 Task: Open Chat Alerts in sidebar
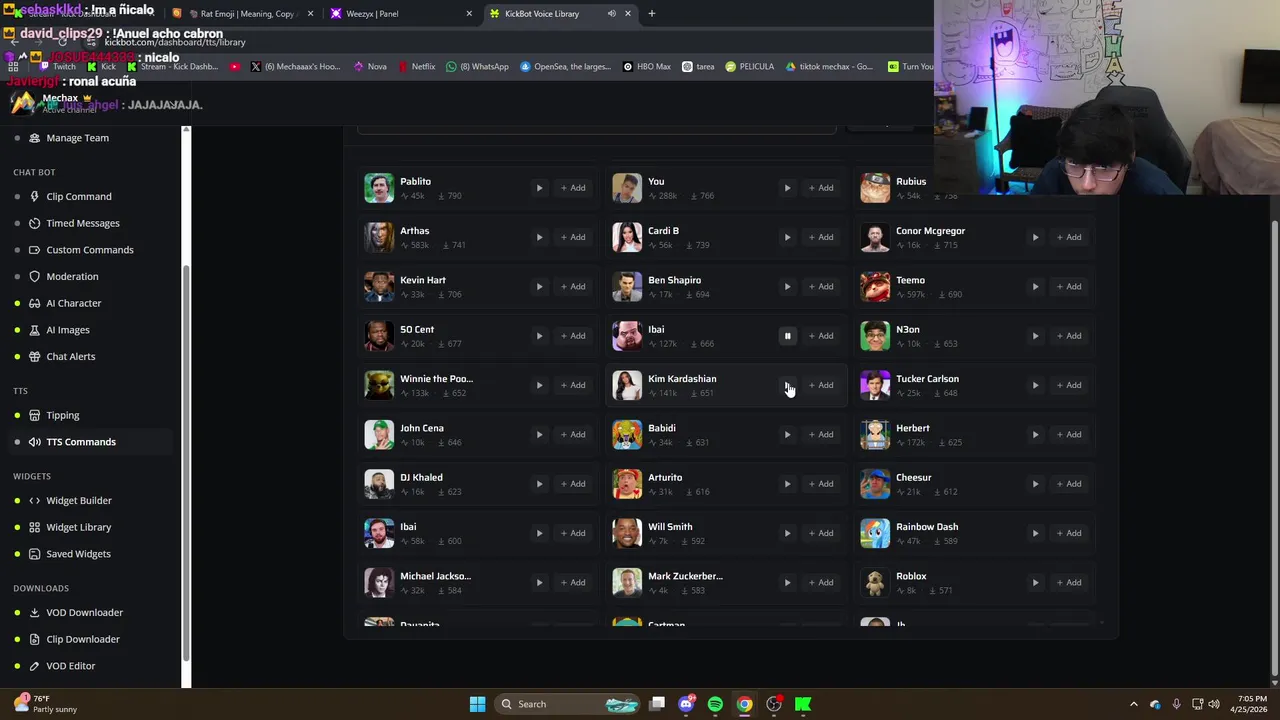point(70,356)
